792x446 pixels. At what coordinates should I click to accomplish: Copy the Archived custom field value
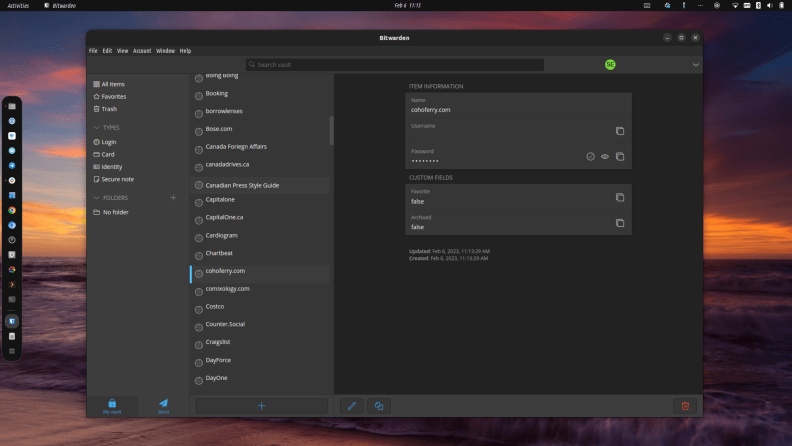pos(620,223)
